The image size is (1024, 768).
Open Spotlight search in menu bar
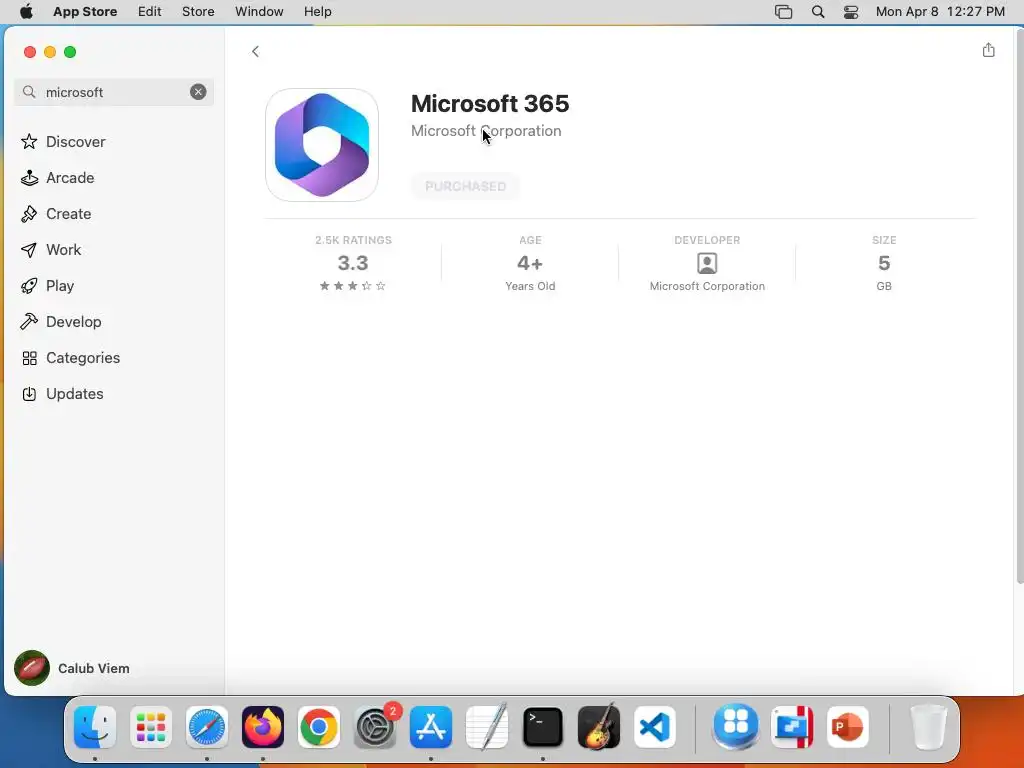818,12
